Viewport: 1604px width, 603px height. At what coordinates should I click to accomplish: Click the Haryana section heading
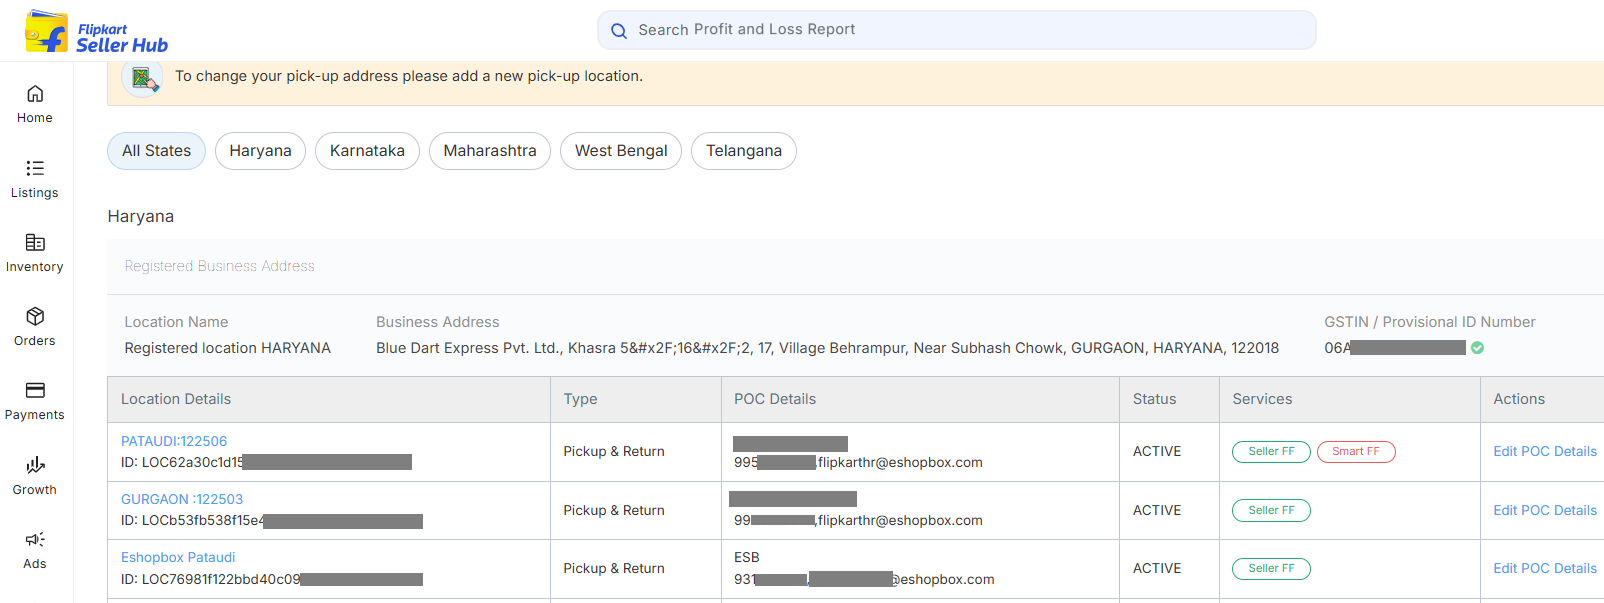(140, 216)
